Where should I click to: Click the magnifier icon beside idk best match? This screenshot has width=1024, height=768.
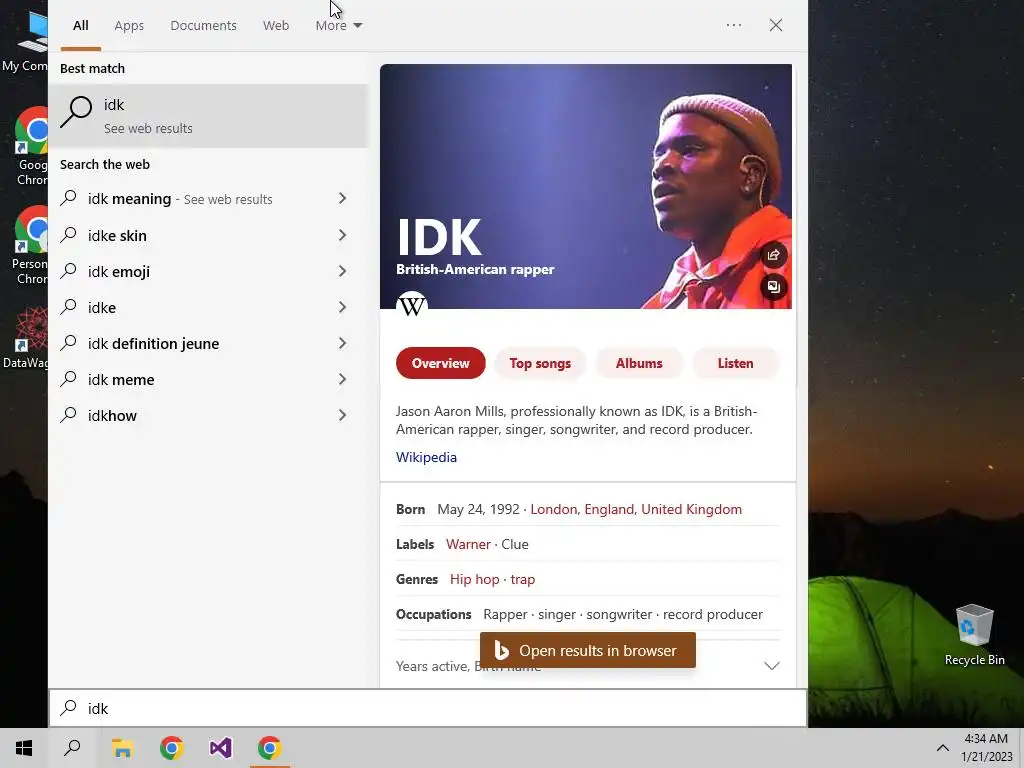pos(76,112)
